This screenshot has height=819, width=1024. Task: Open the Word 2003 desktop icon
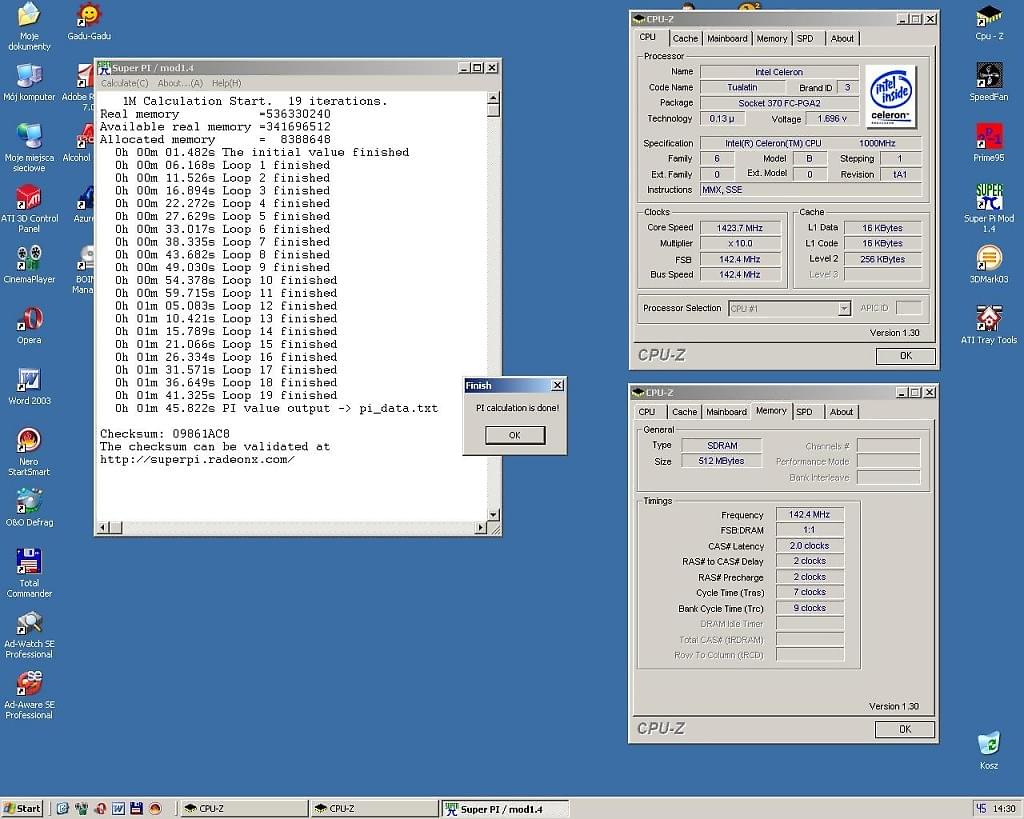pyautogui.click(x=29, y=386)
